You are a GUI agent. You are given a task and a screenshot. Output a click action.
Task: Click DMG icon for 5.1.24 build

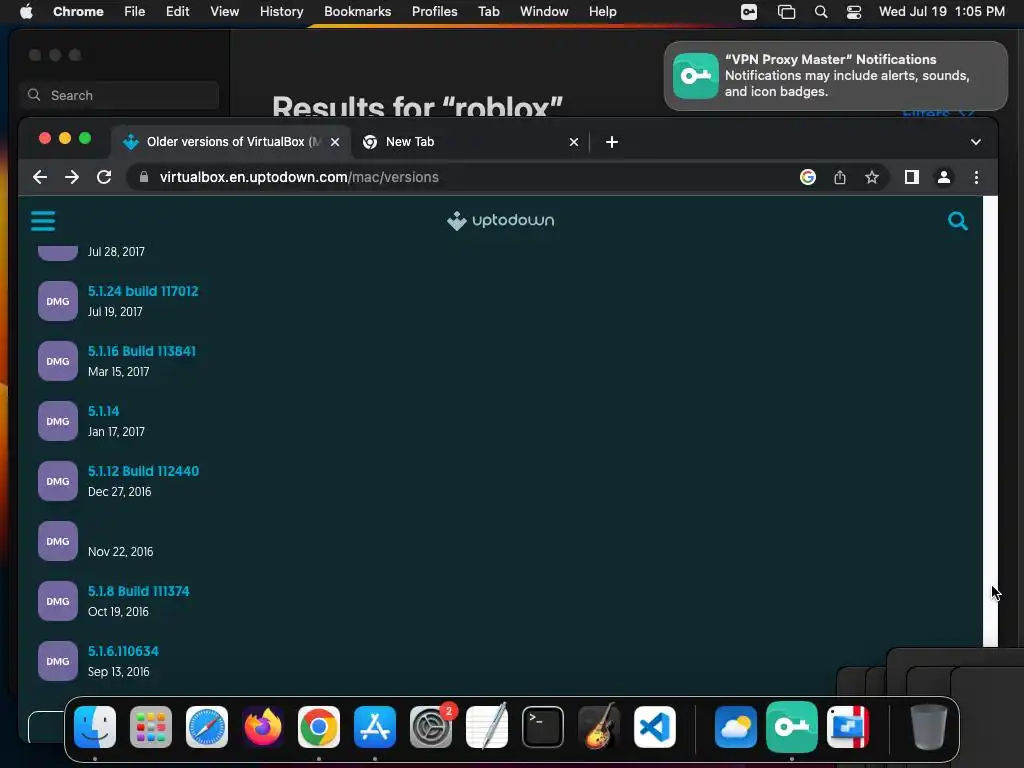pyautogui.click(x=57, y=301)
